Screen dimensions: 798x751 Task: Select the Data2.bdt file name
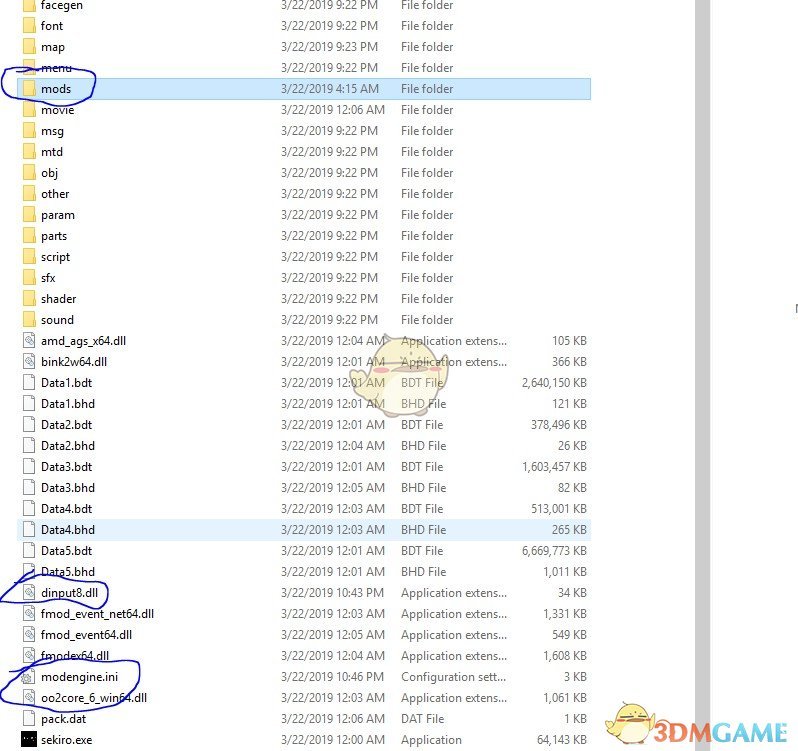(67, 425)
